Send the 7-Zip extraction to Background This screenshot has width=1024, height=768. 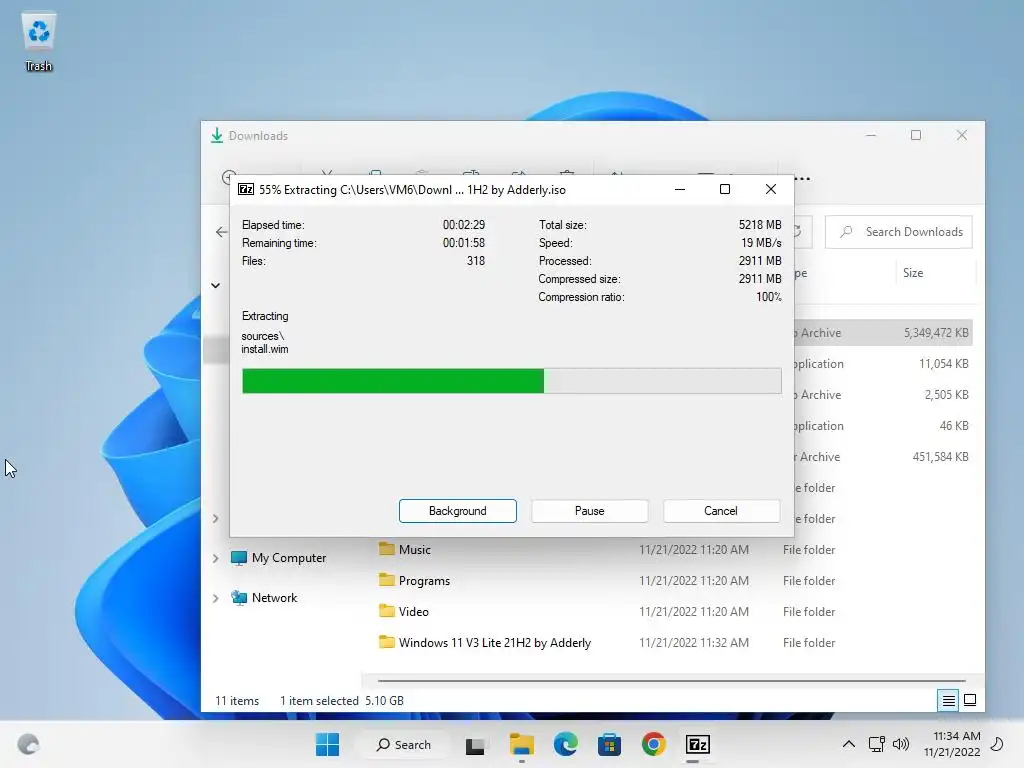[457, 511]
